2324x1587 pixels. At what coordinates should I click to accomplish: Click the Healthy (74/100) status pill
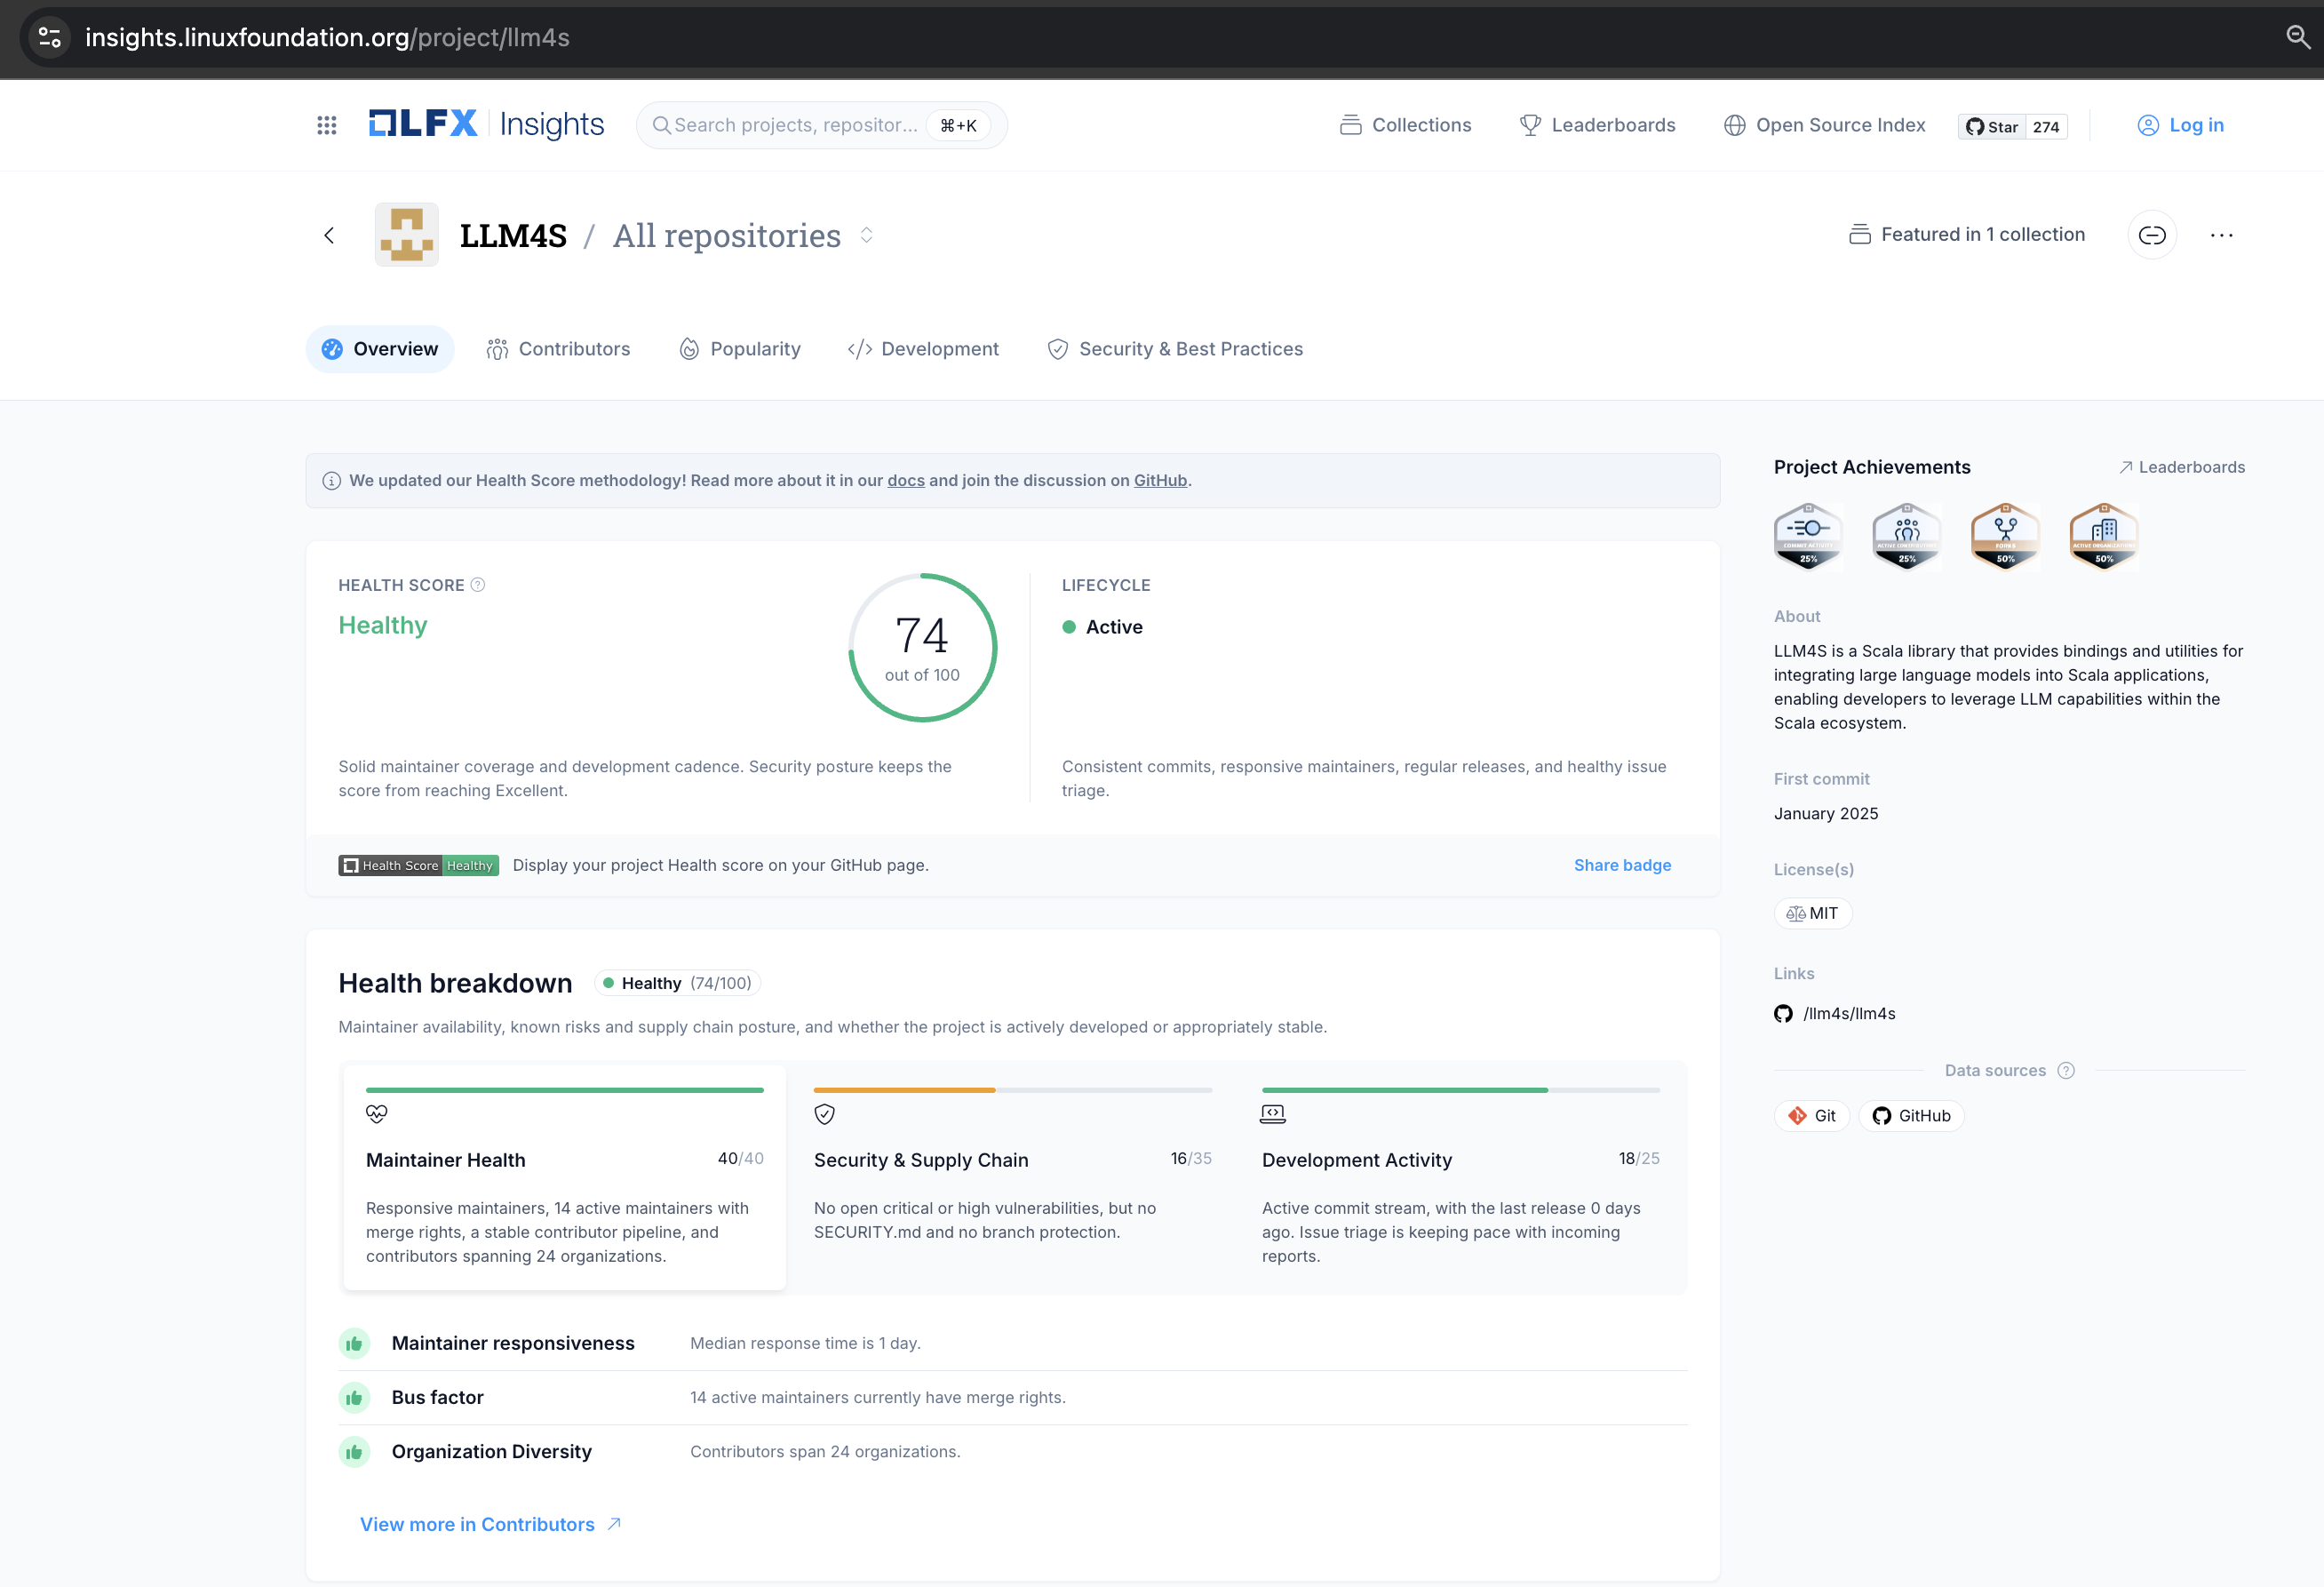pyautogui.click(x=677, y=984)
